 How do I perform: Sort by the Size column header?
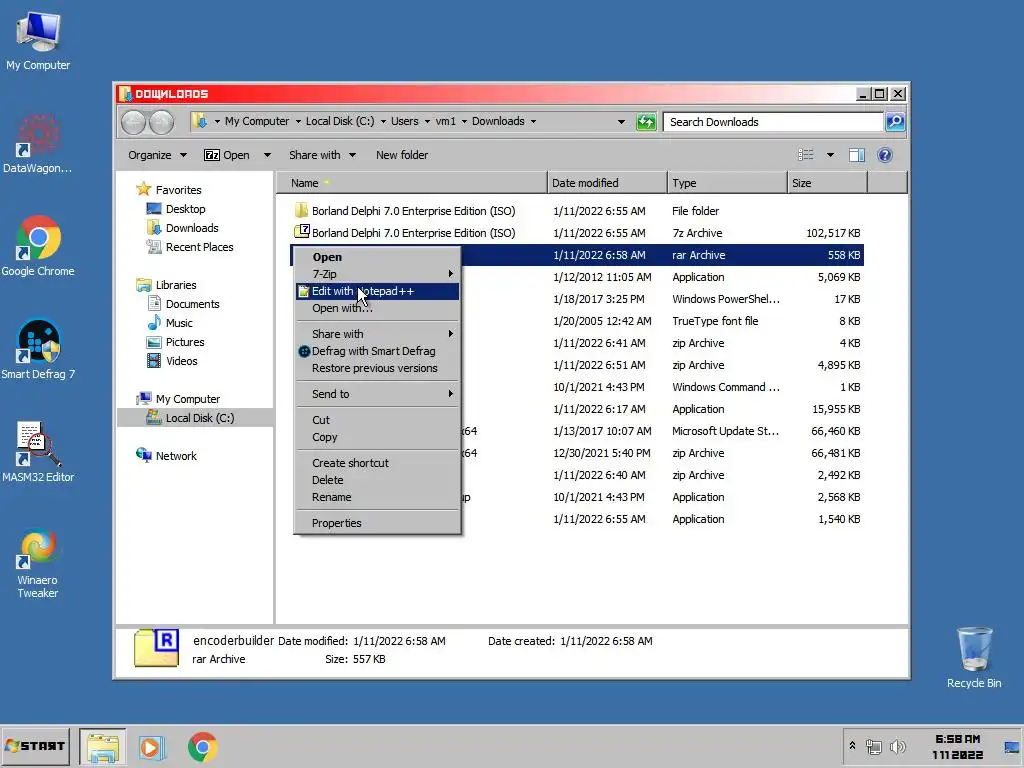pyautogui.click(x=827, y=183)
